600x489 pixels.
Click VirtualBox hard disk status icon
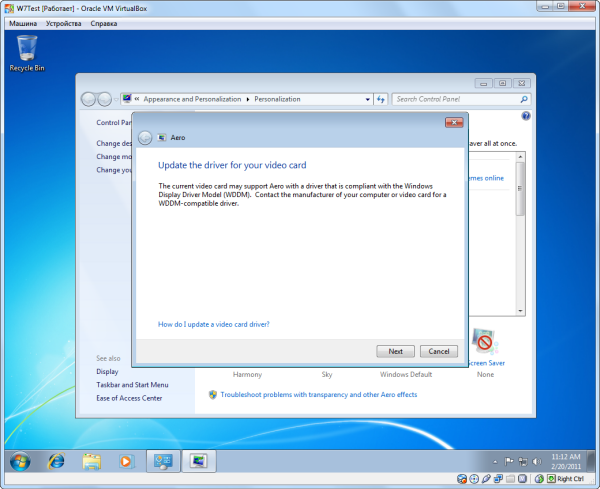[x=462, y=479]
